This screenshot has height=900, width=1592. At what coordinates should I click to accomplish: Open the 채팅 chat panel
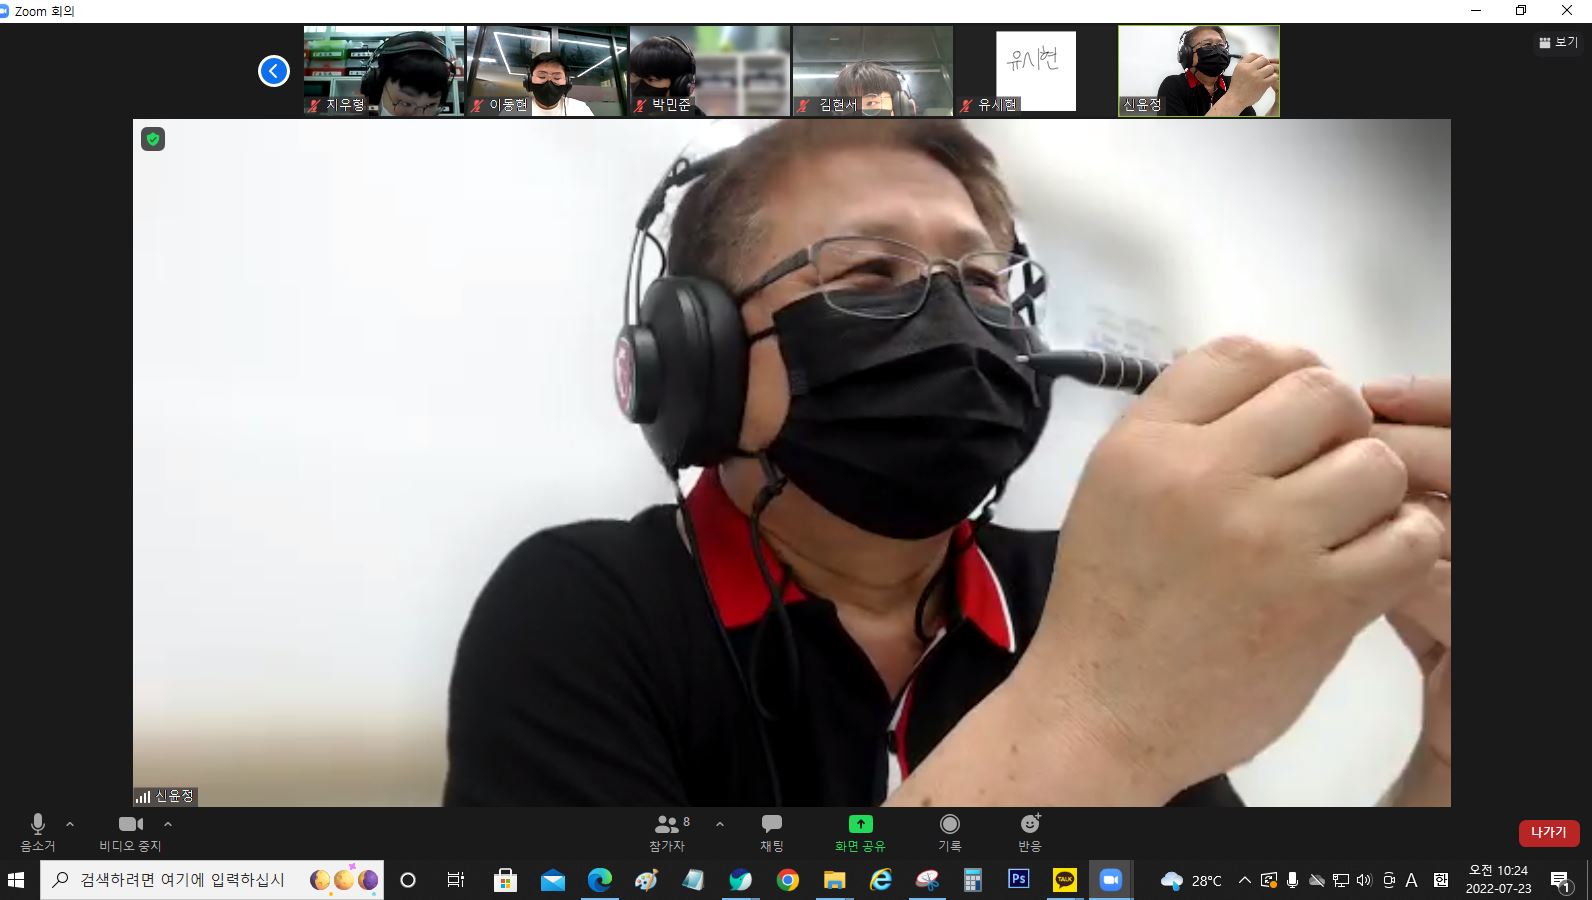point(771,831)
